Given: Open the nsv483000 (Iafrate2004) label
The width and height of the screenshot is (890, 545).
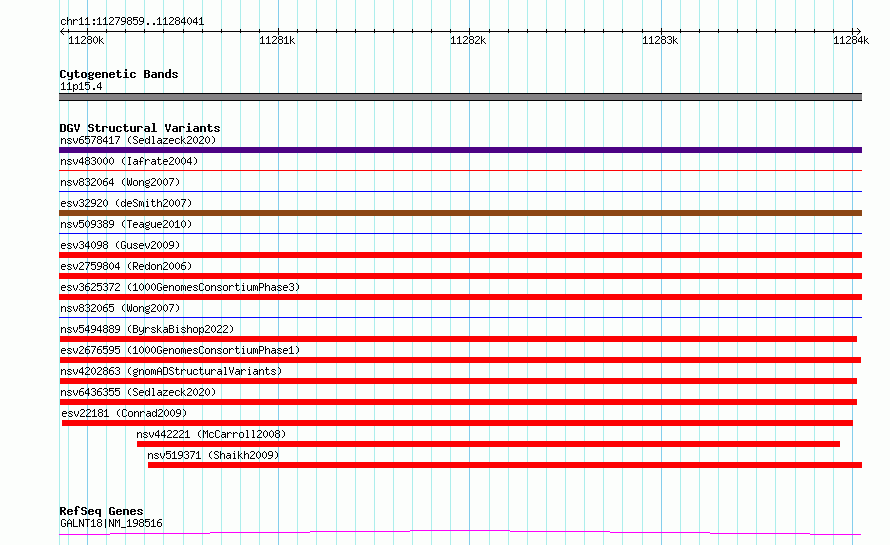Looking at the screenshot, I should [x=129, y=161].
